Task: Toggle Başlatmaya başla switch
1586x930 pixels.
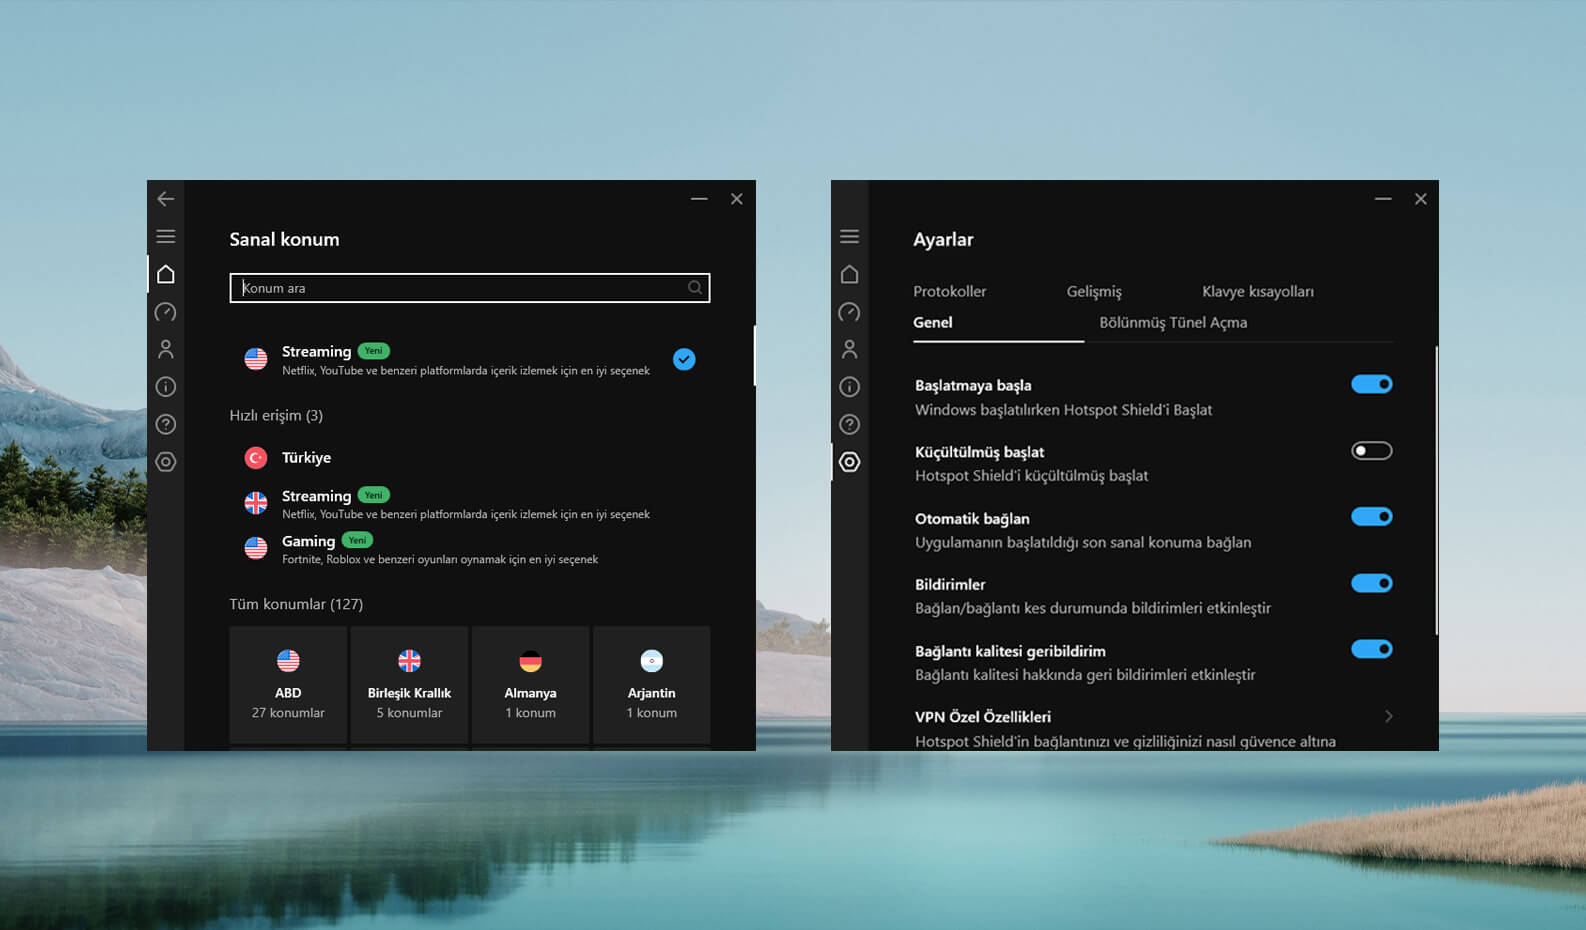Action: tap(1372, 384)
